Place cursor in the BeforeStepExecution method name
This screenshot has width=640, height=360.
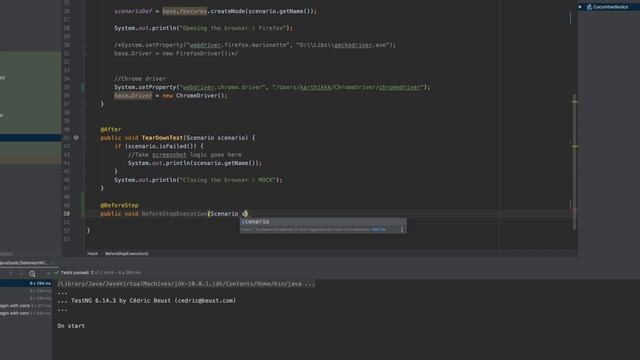coord(174,213)
